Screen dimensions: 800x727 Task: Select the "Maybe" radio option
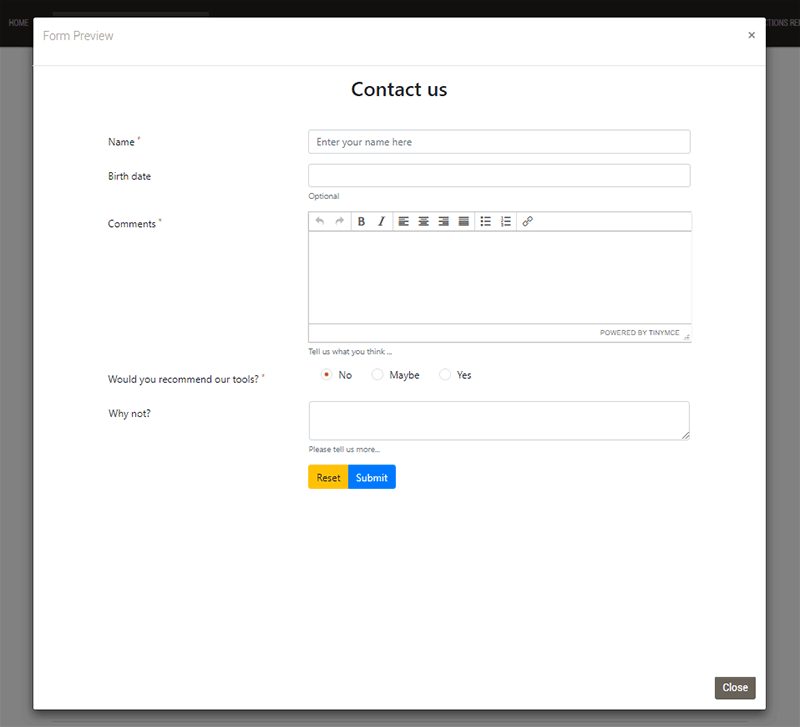(x=377, y=375)
